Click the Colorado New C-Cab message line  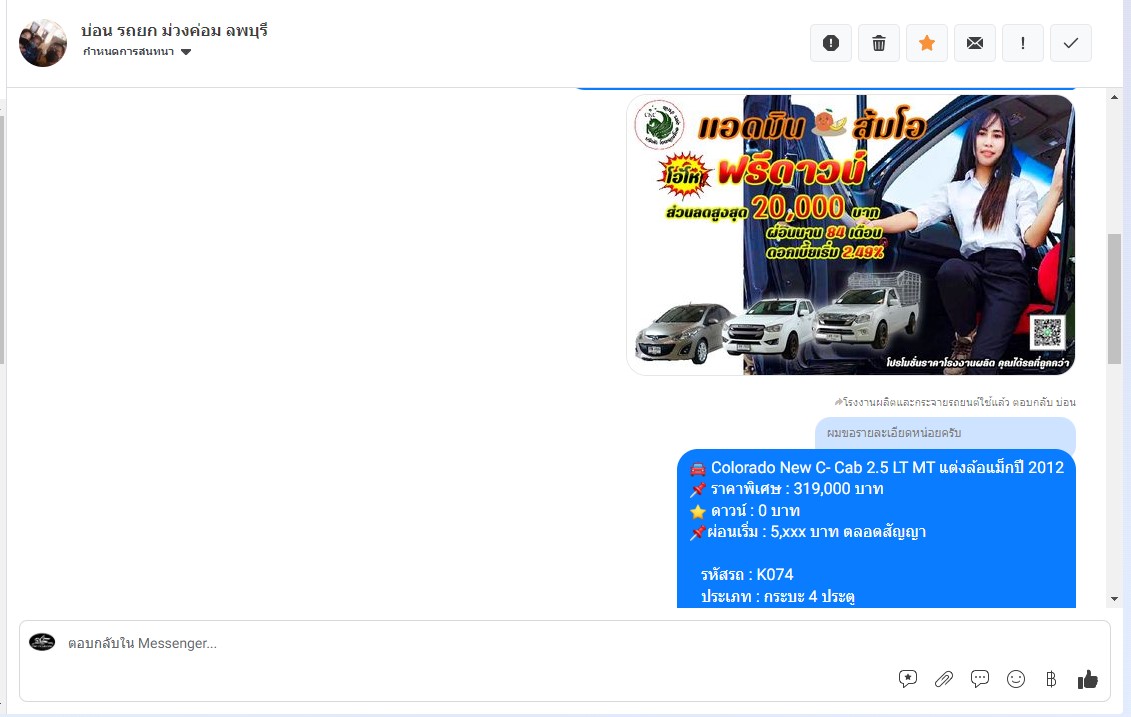[x=876, y=467]
